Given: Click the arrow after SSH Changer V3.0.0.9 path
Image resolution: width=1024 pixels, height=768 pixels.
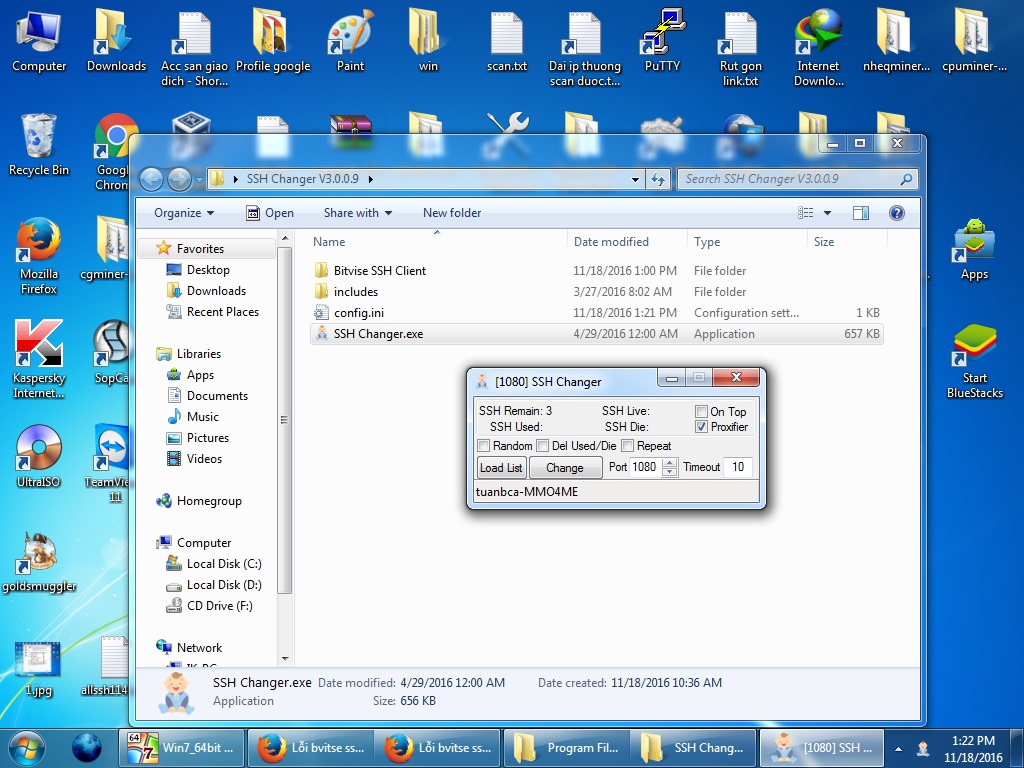Looking at the screenshot, I should click(370, 179).
